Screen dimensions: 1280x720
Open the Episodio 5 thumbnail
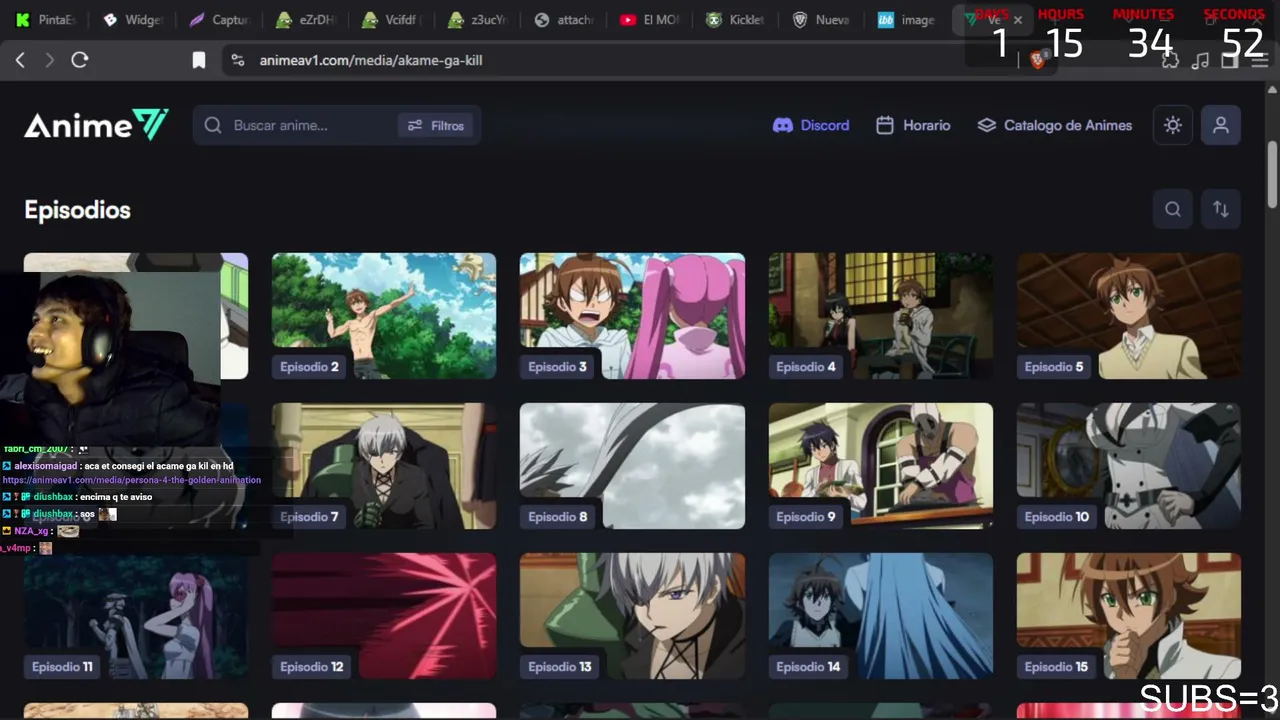coord(1129,316)
